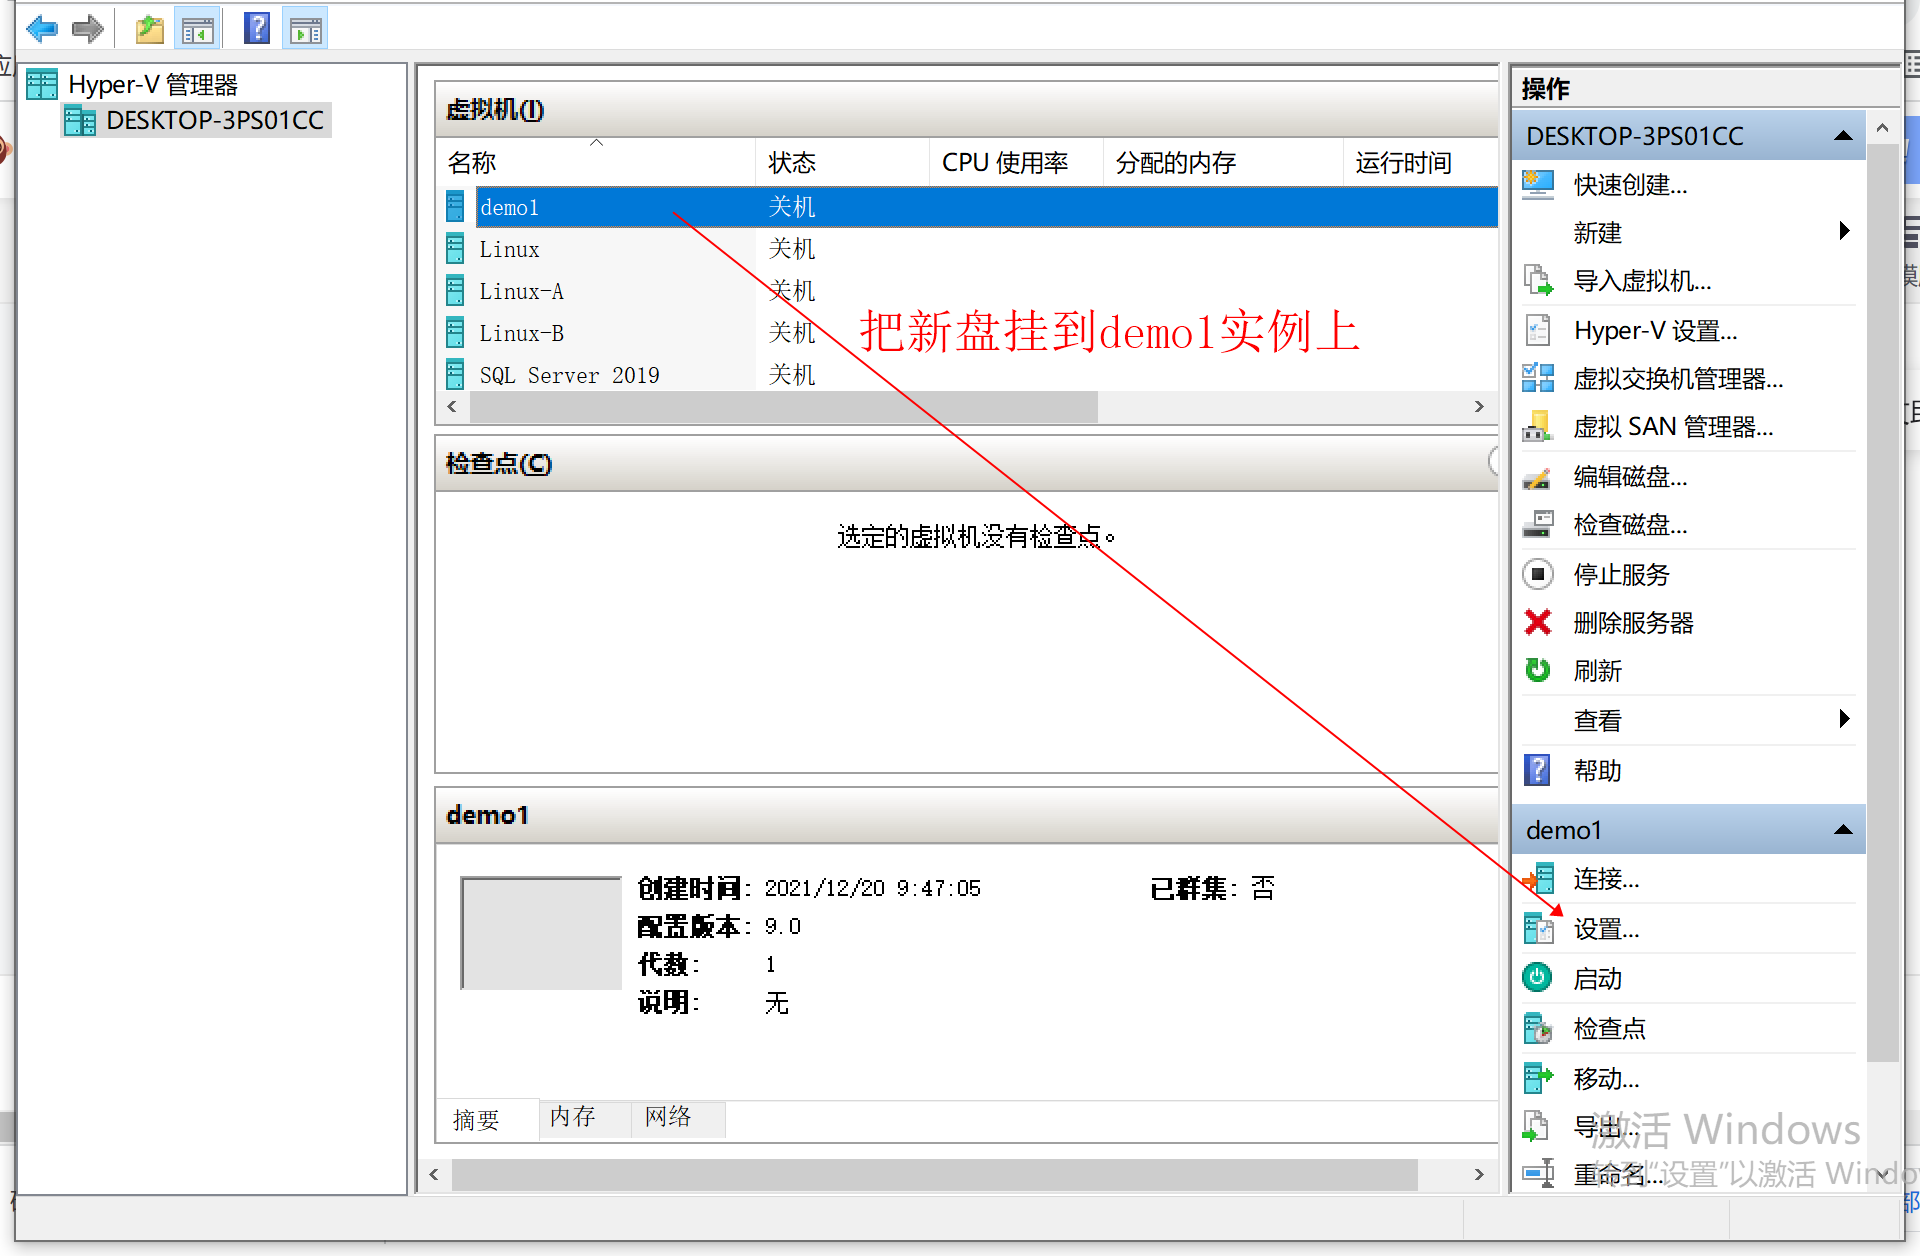Open 虚拟交换机管理器 virtual switch manager

click(1677, 379)
